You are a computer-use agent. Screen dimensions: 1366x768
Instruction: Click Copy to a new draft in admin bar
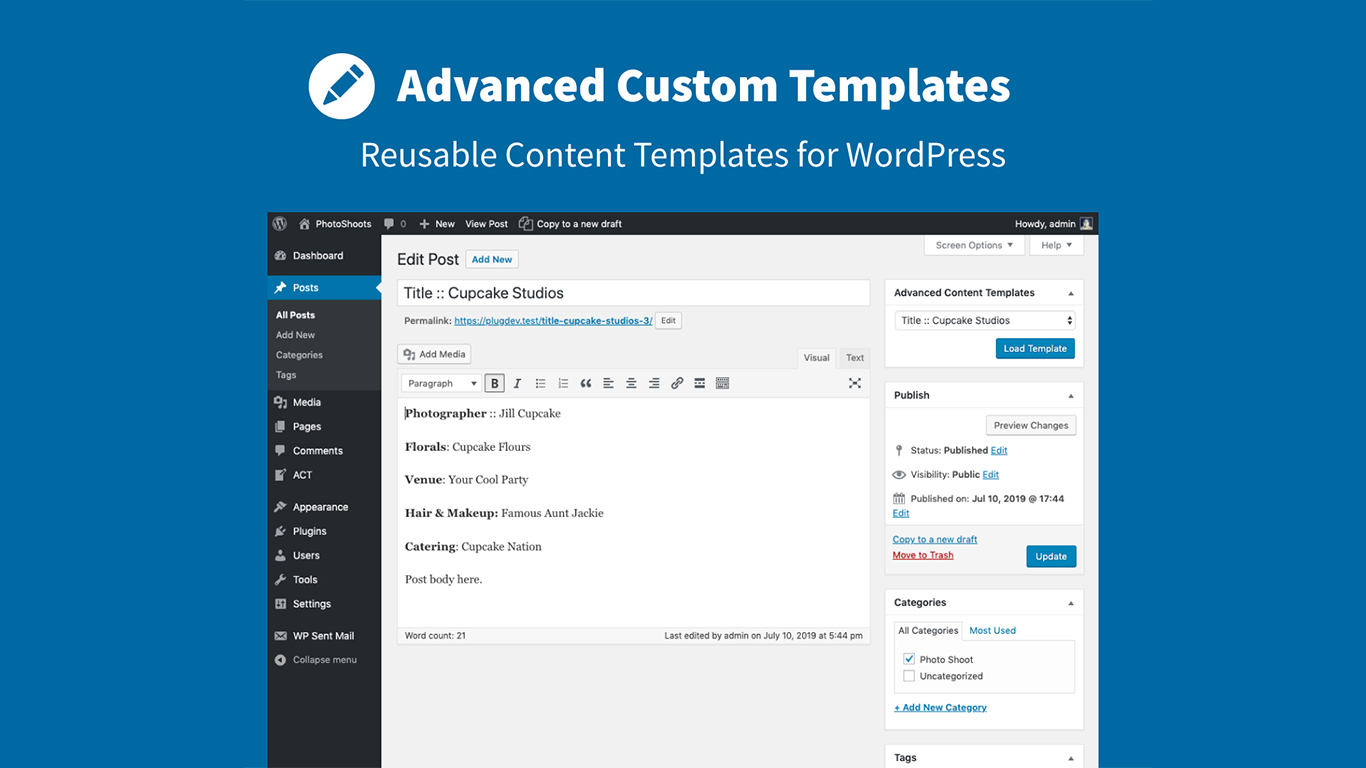point(570,224)
